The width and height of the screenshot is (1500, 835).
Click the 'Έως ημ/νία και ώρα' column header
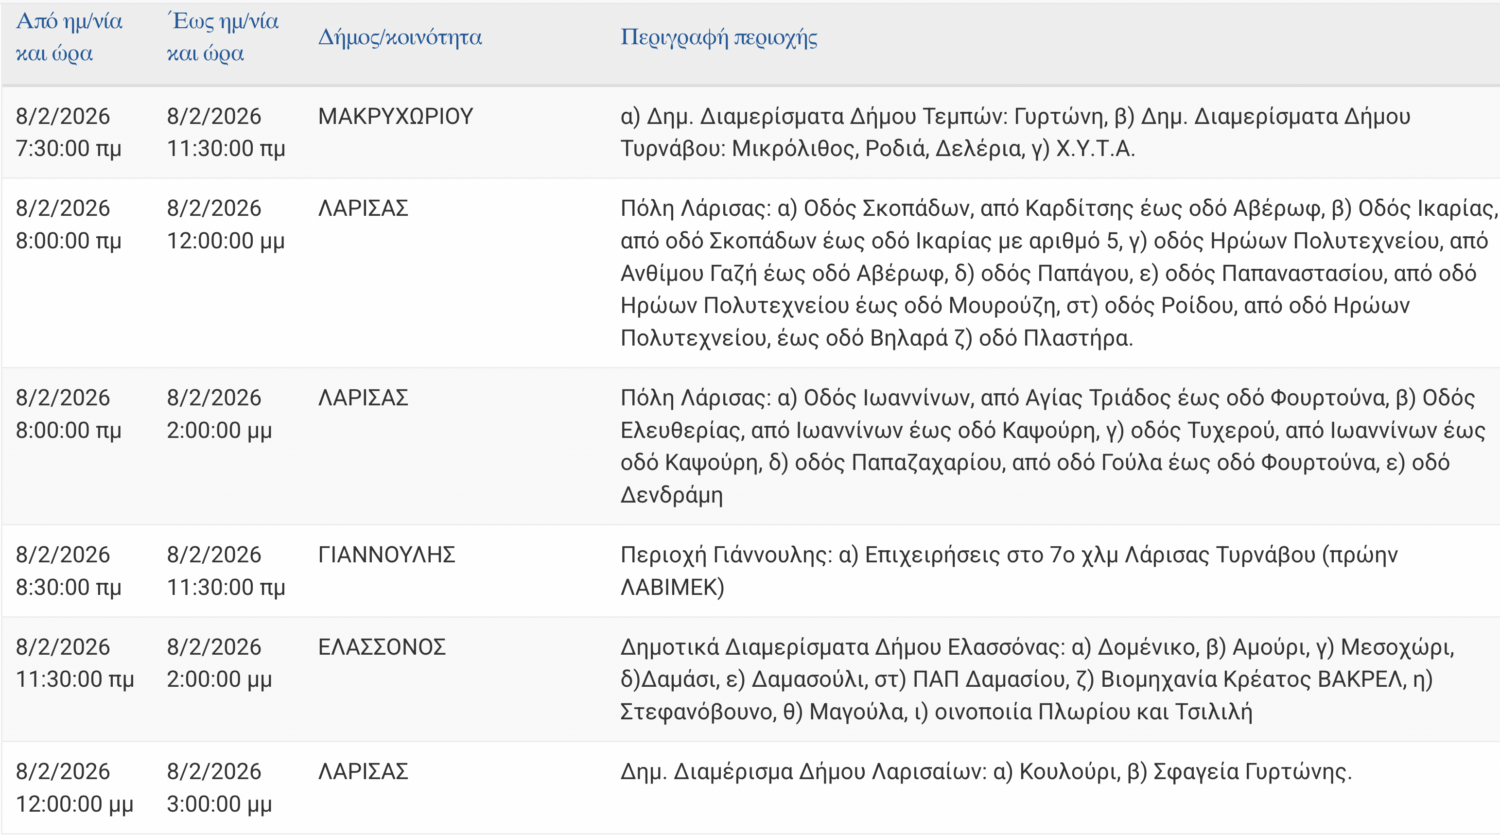point(222,37)
